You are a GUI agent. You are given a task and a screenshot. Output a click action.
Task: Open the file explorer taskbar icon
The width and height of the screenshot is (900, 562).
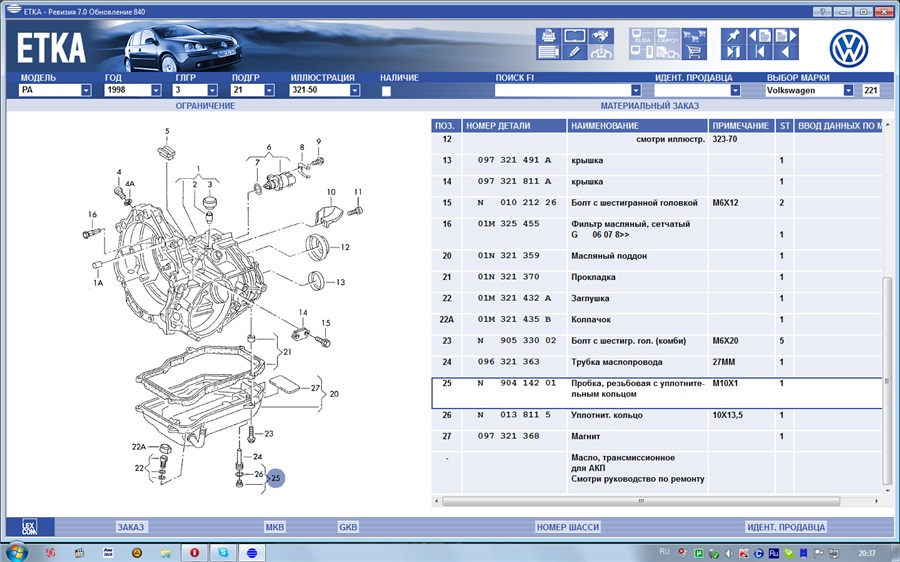coord(165,553)
